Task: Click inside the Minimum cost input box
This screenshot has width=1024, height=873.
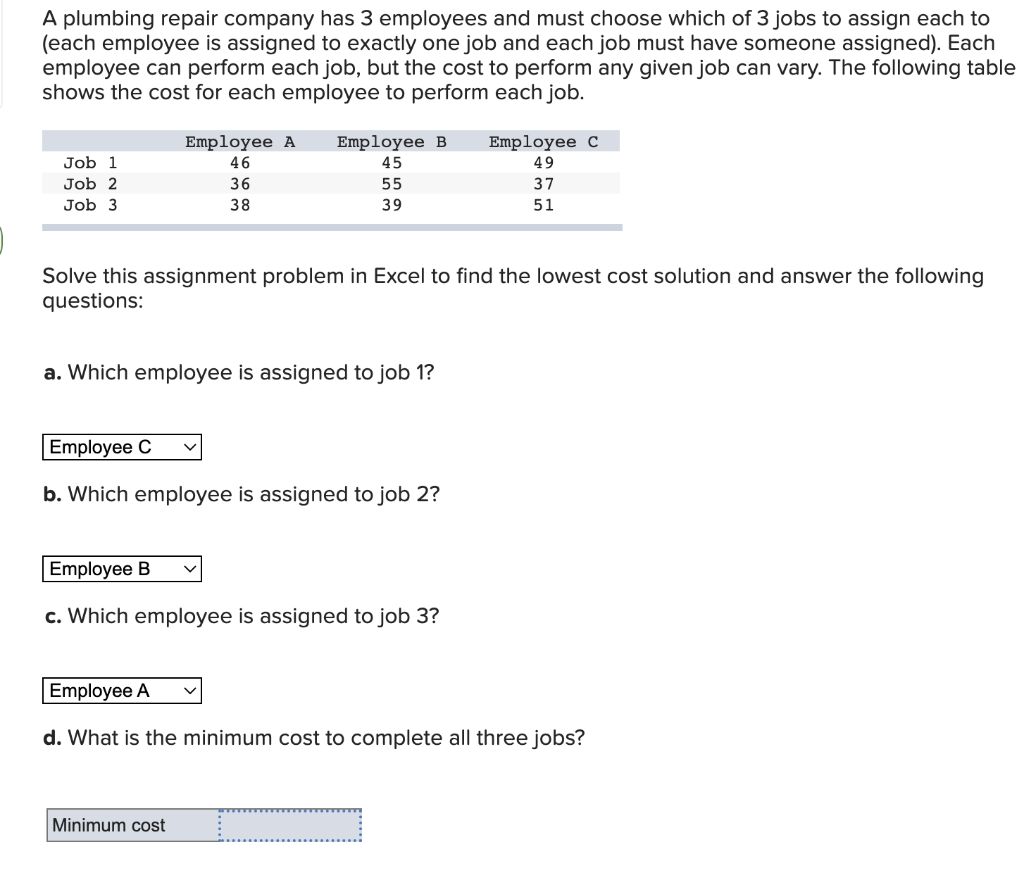Action: (x=289, y=825)
